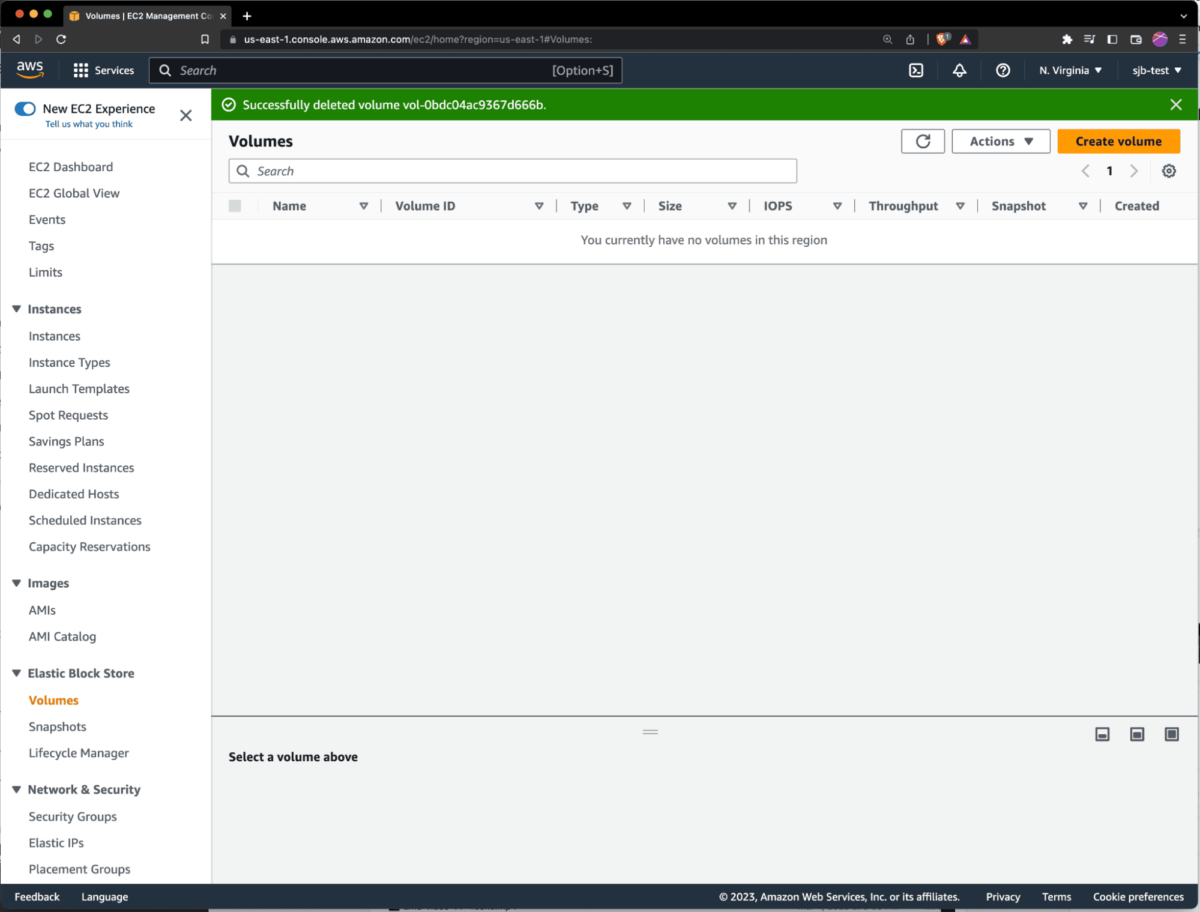Open the Help menu icon
This screenshot has height=912, width=1200.
1001,70
